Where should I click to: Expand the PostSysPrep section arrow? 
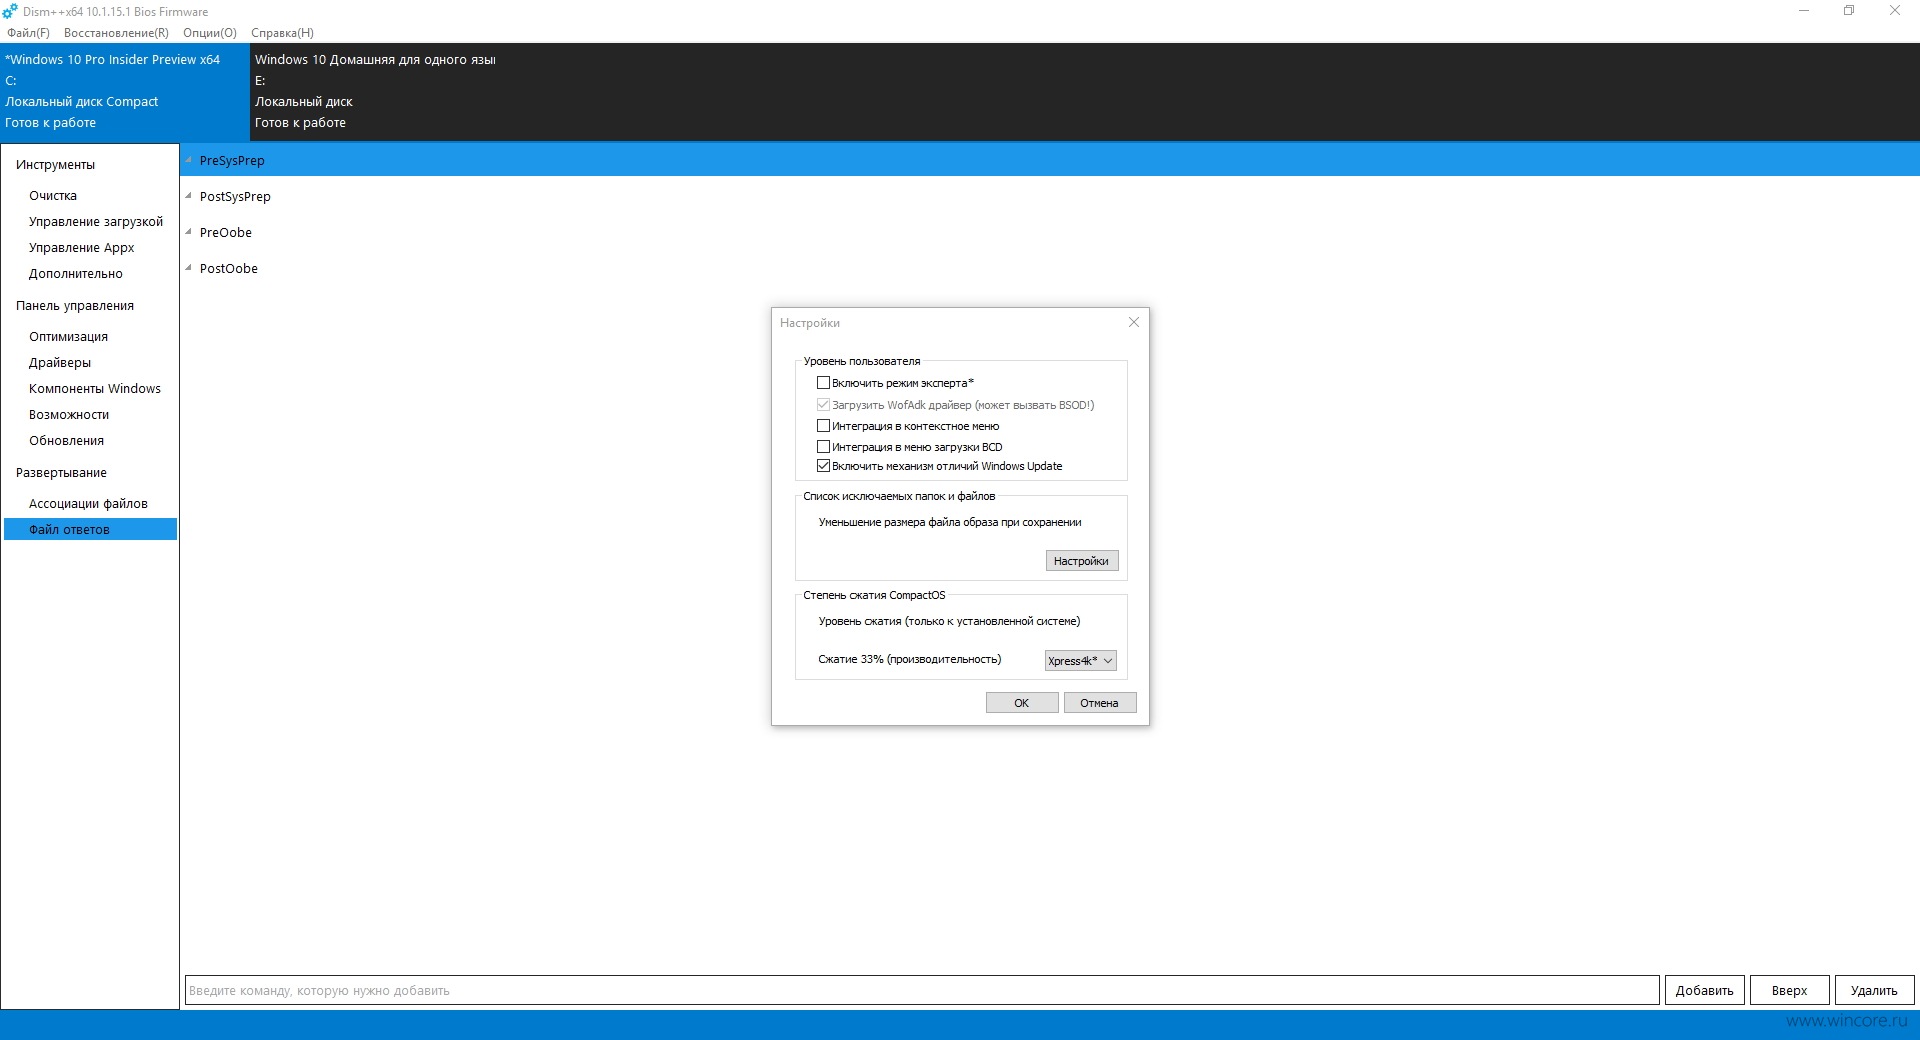(x=188, y=196)
